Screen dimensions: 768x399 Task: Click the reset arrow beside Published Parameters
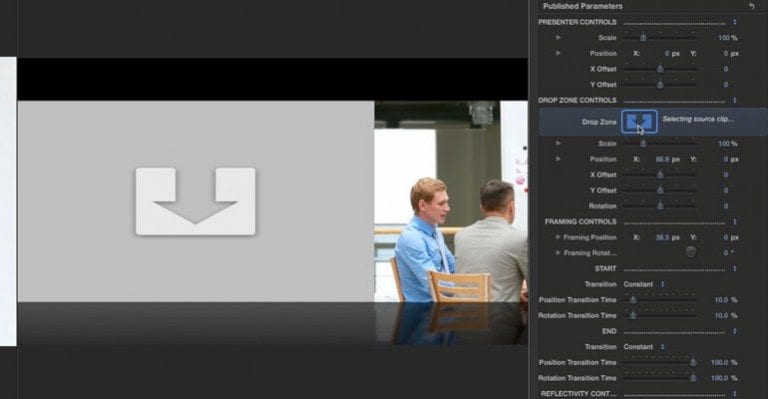click(752, 6)
